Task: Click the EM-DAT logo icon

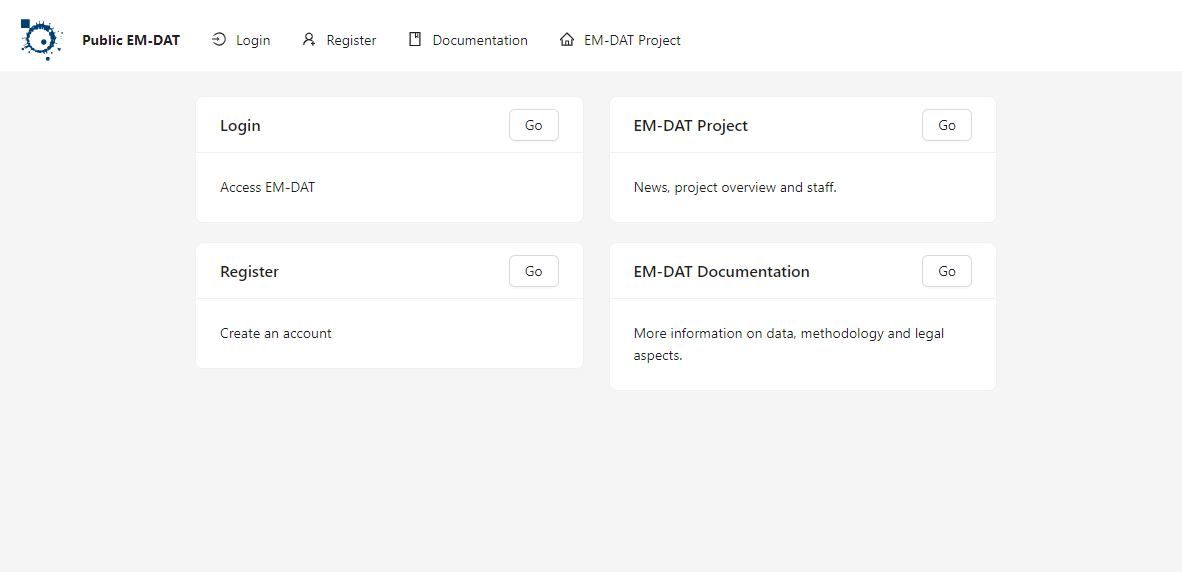Action: click(41, 40)
